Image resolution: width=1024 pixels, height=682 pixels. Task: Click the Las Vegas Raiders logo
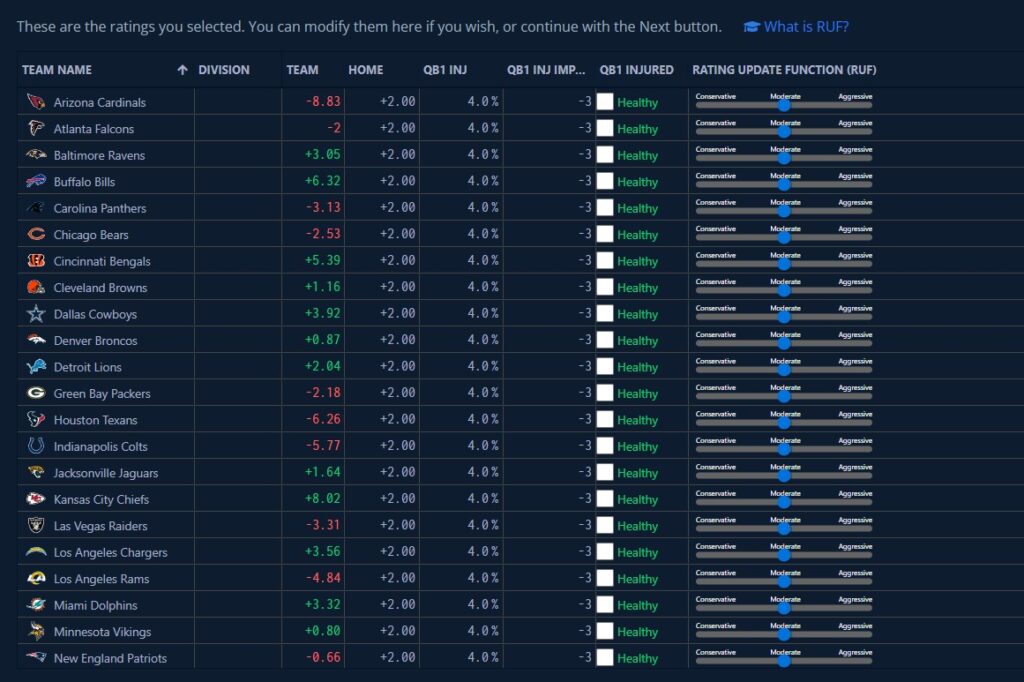point(36,525)
